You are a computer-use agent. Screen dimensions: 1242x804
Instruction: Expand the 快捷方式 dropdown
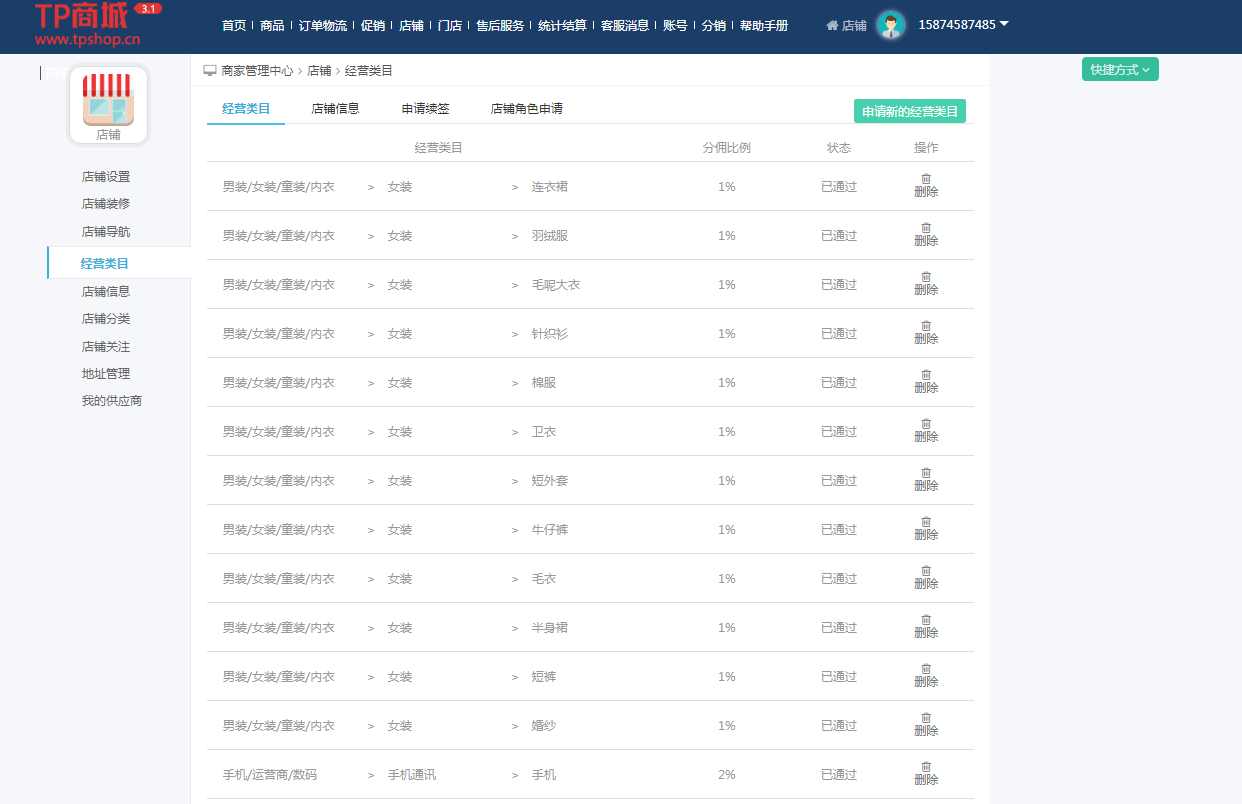point(1119,70)
